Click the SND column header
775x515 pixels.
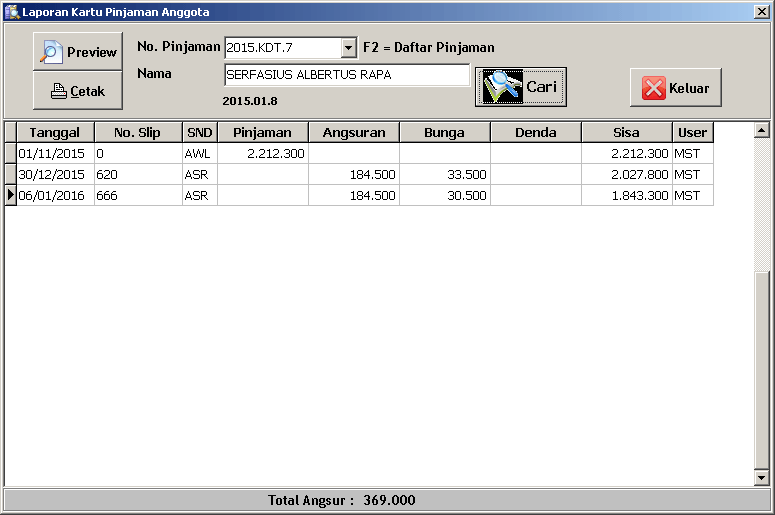200,132
